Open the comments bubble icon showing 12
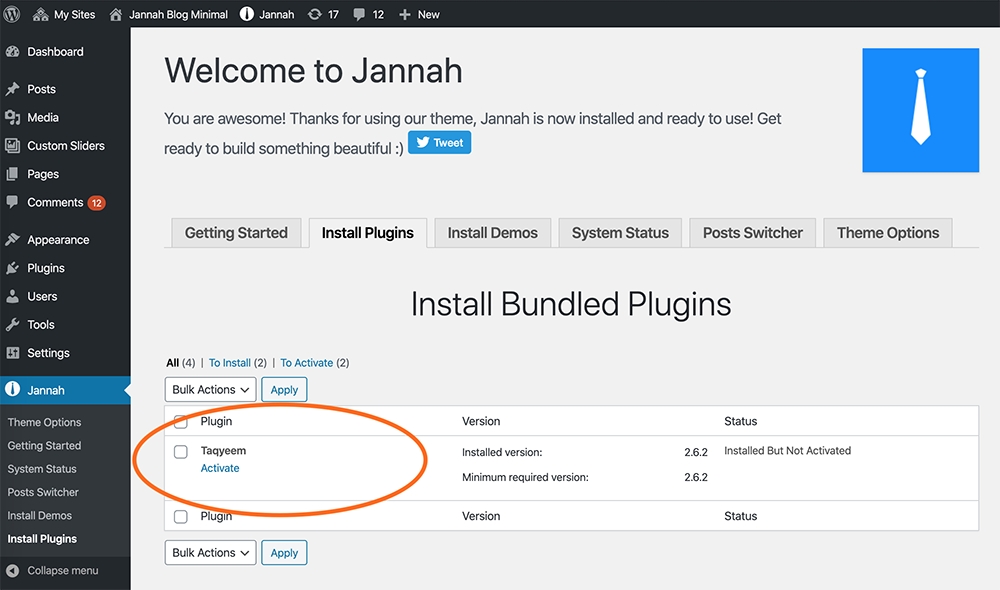 coord(360,14)
